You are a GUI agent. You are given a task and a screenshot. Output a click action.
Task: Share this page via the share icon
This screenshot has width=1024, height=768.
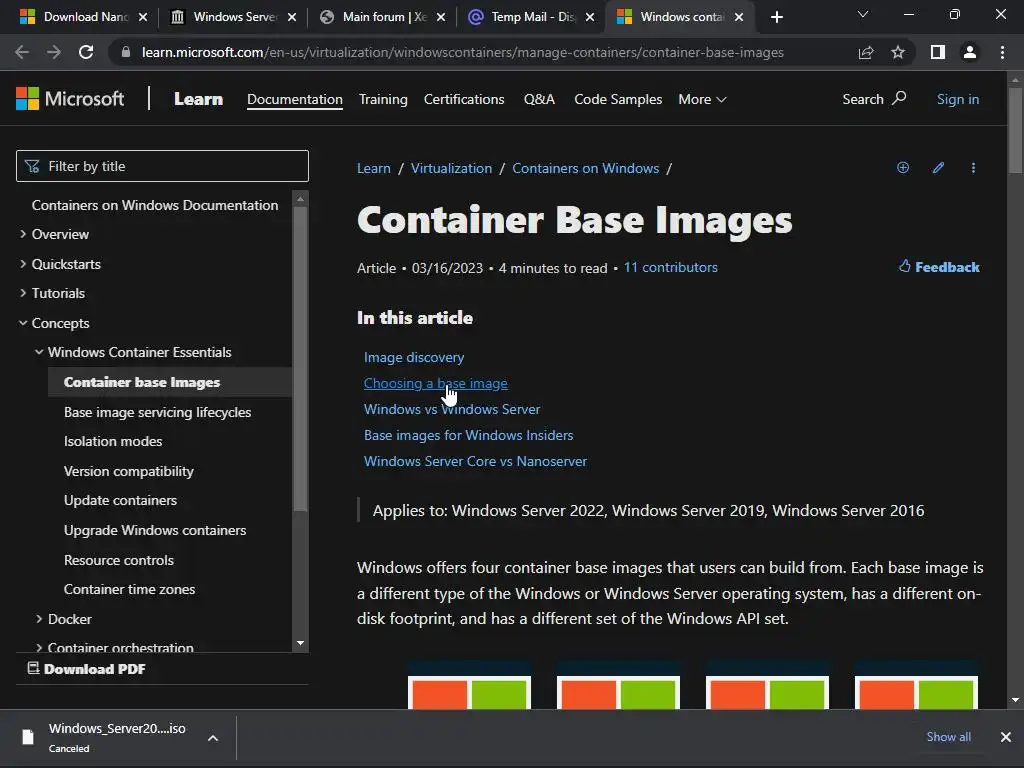tap(866, 52)
